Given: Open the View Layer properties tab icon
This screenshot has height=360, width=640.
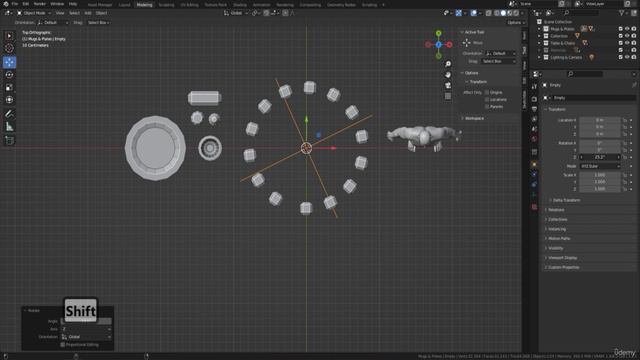Looking at the screenshot, I should tap(534, 119).
